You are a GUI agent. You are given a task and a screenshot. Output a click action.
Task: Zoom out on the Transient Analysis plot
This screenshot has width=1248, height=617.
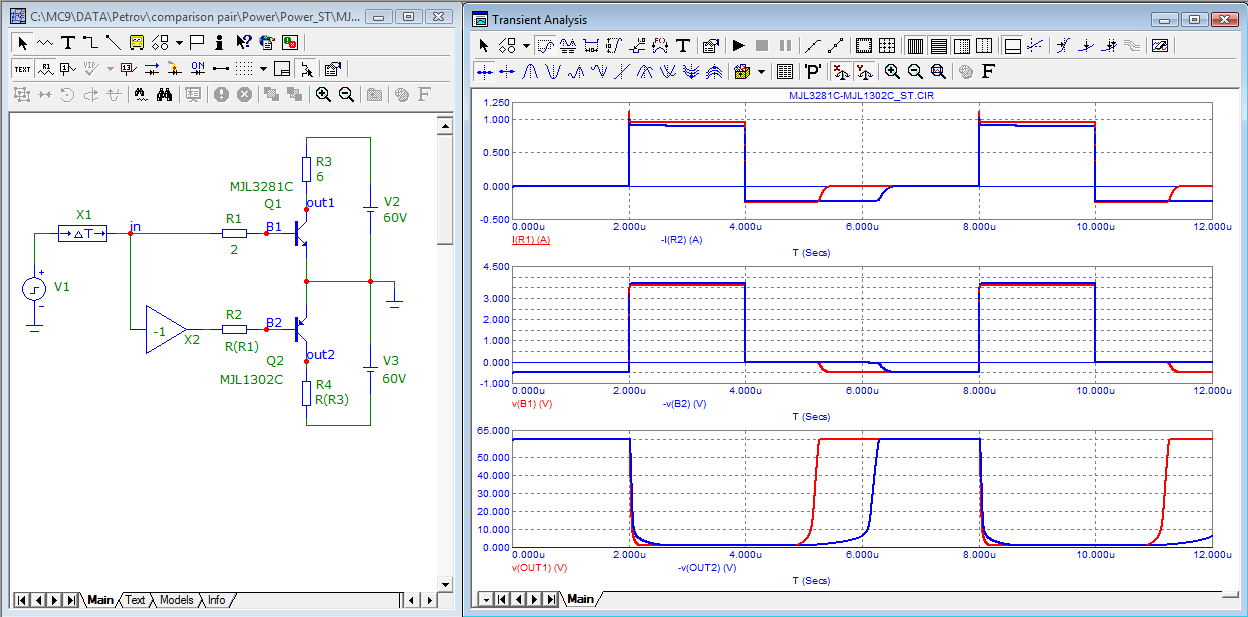tap(915, 71)
